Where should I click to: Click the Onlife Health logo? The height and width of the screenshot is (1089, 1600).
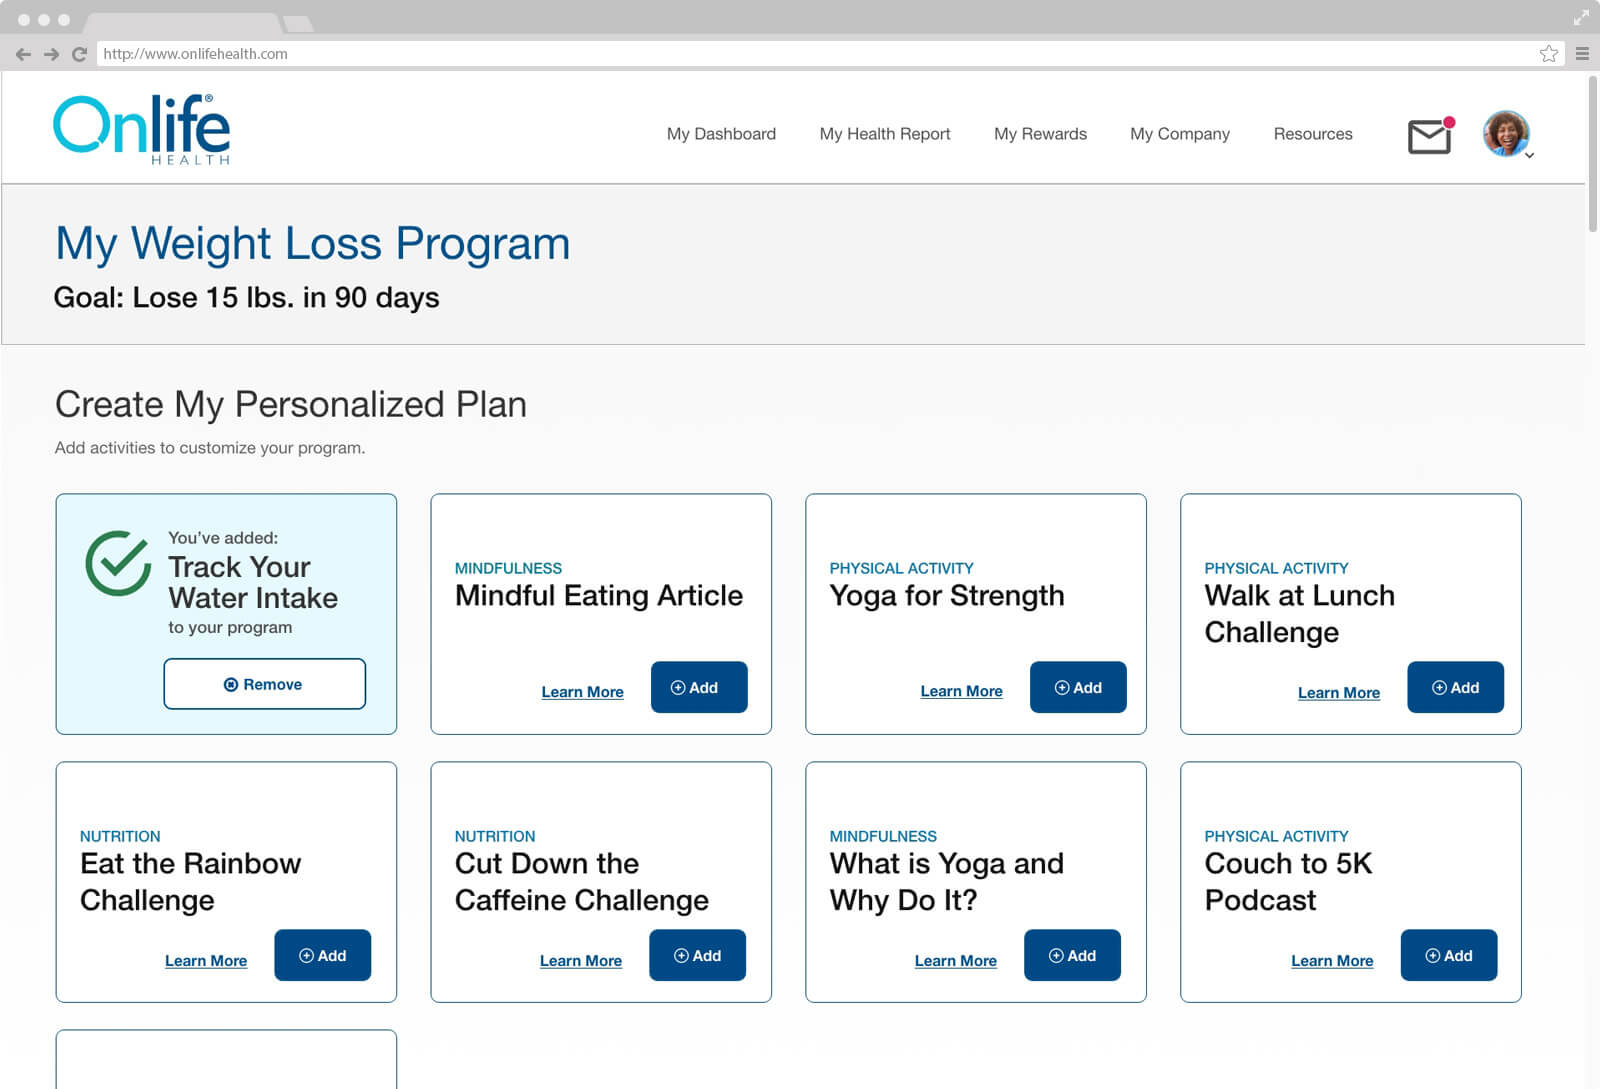pos(141,130)
